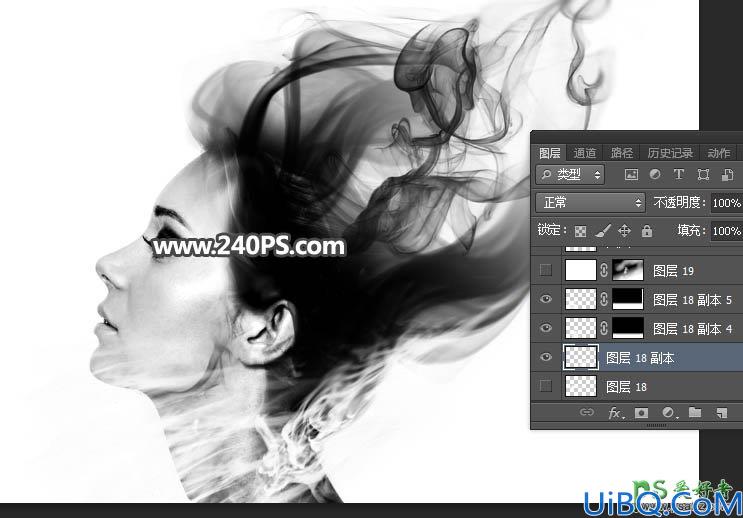Select mask thumbnail of 图层 18 副本 4

(628, 328)
